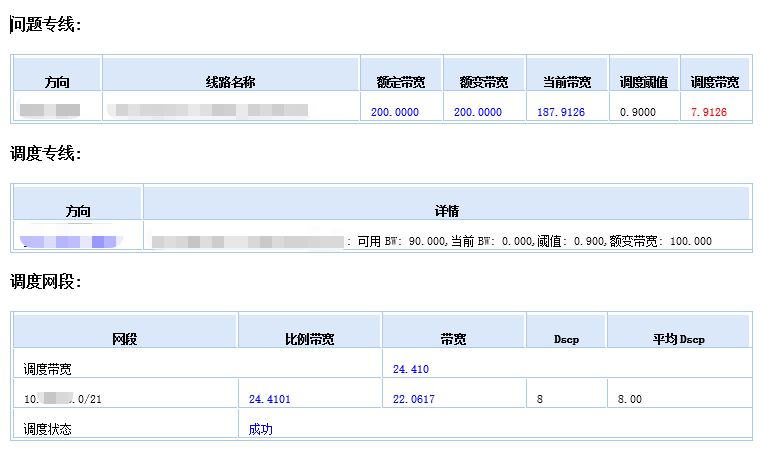Click the blue value 24.410

point(411,369)
